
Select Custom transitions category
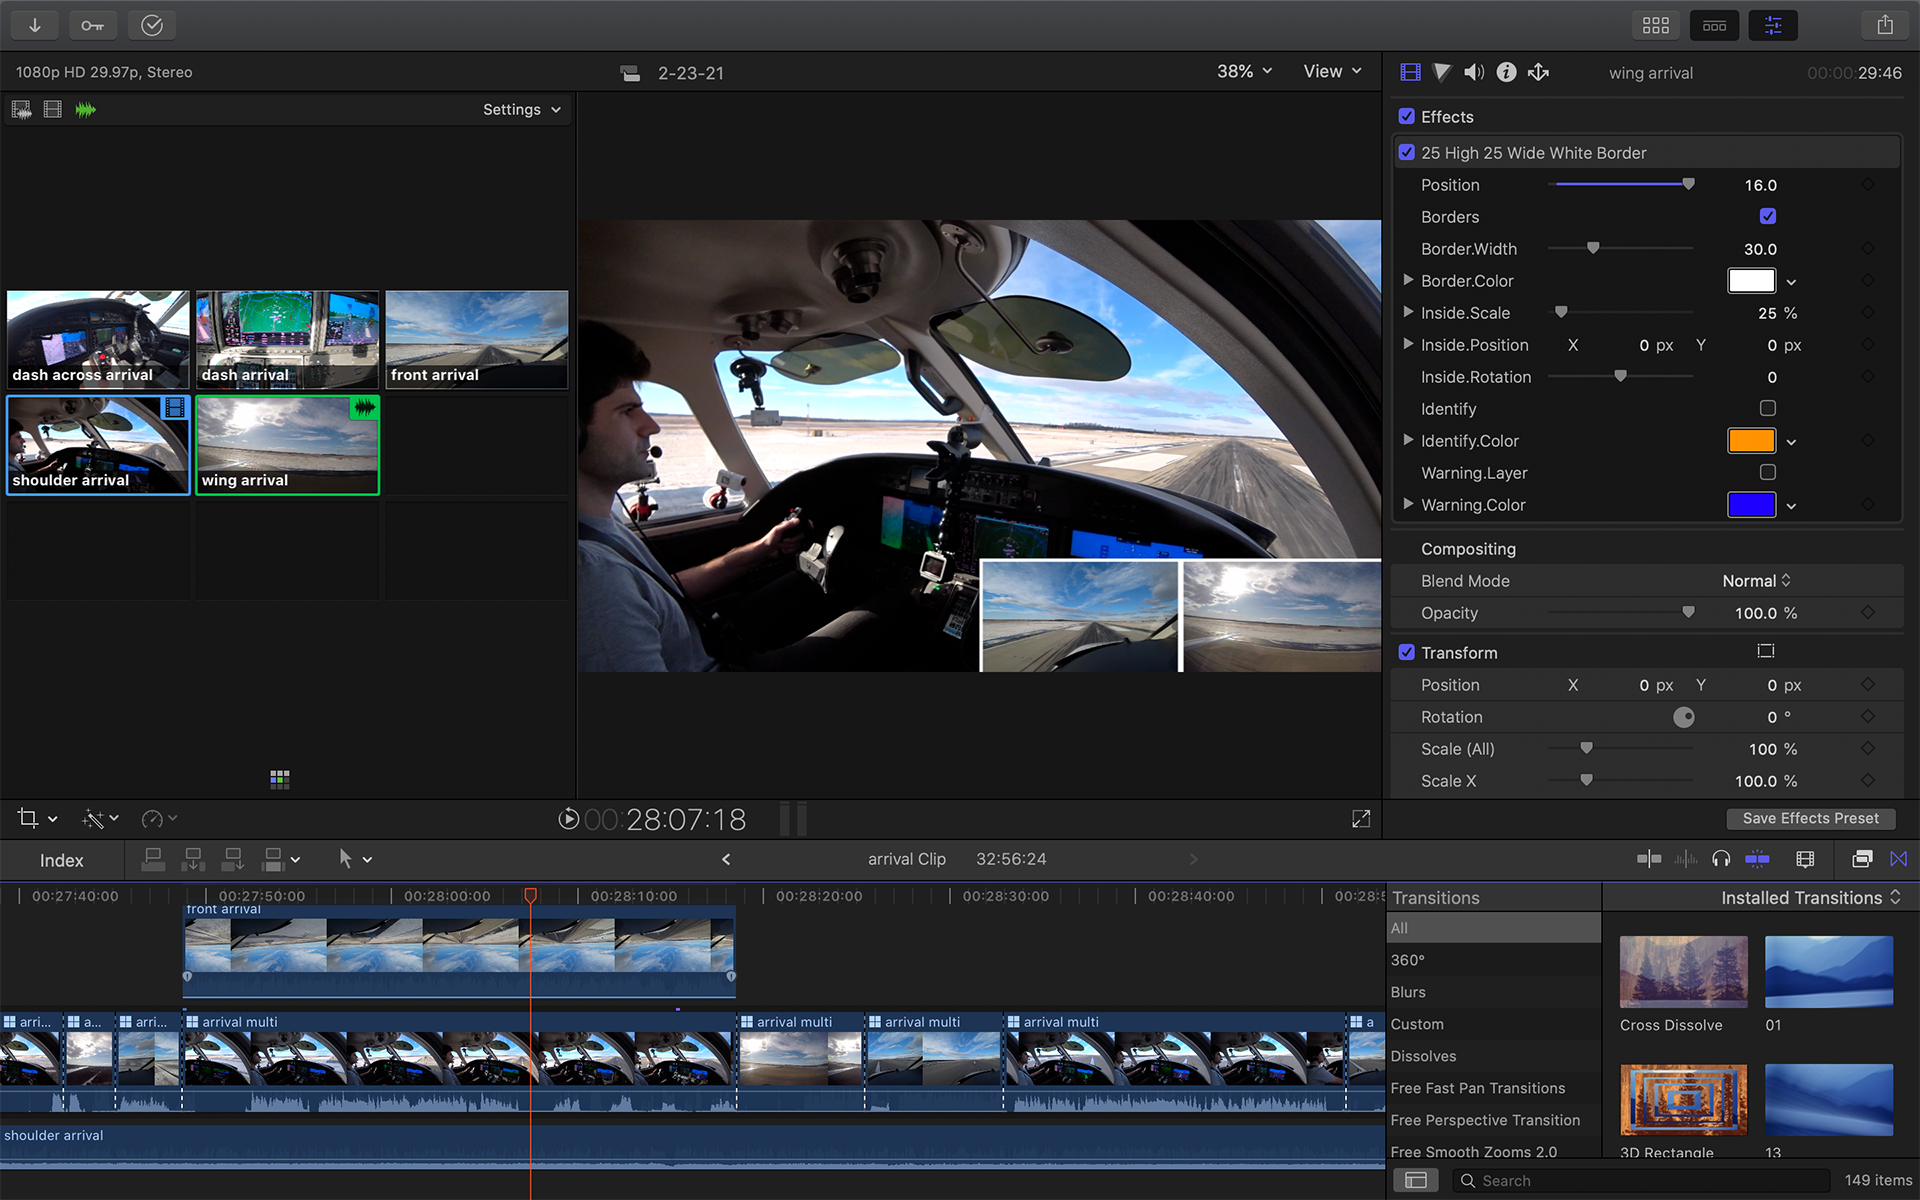(1494, 1024)
